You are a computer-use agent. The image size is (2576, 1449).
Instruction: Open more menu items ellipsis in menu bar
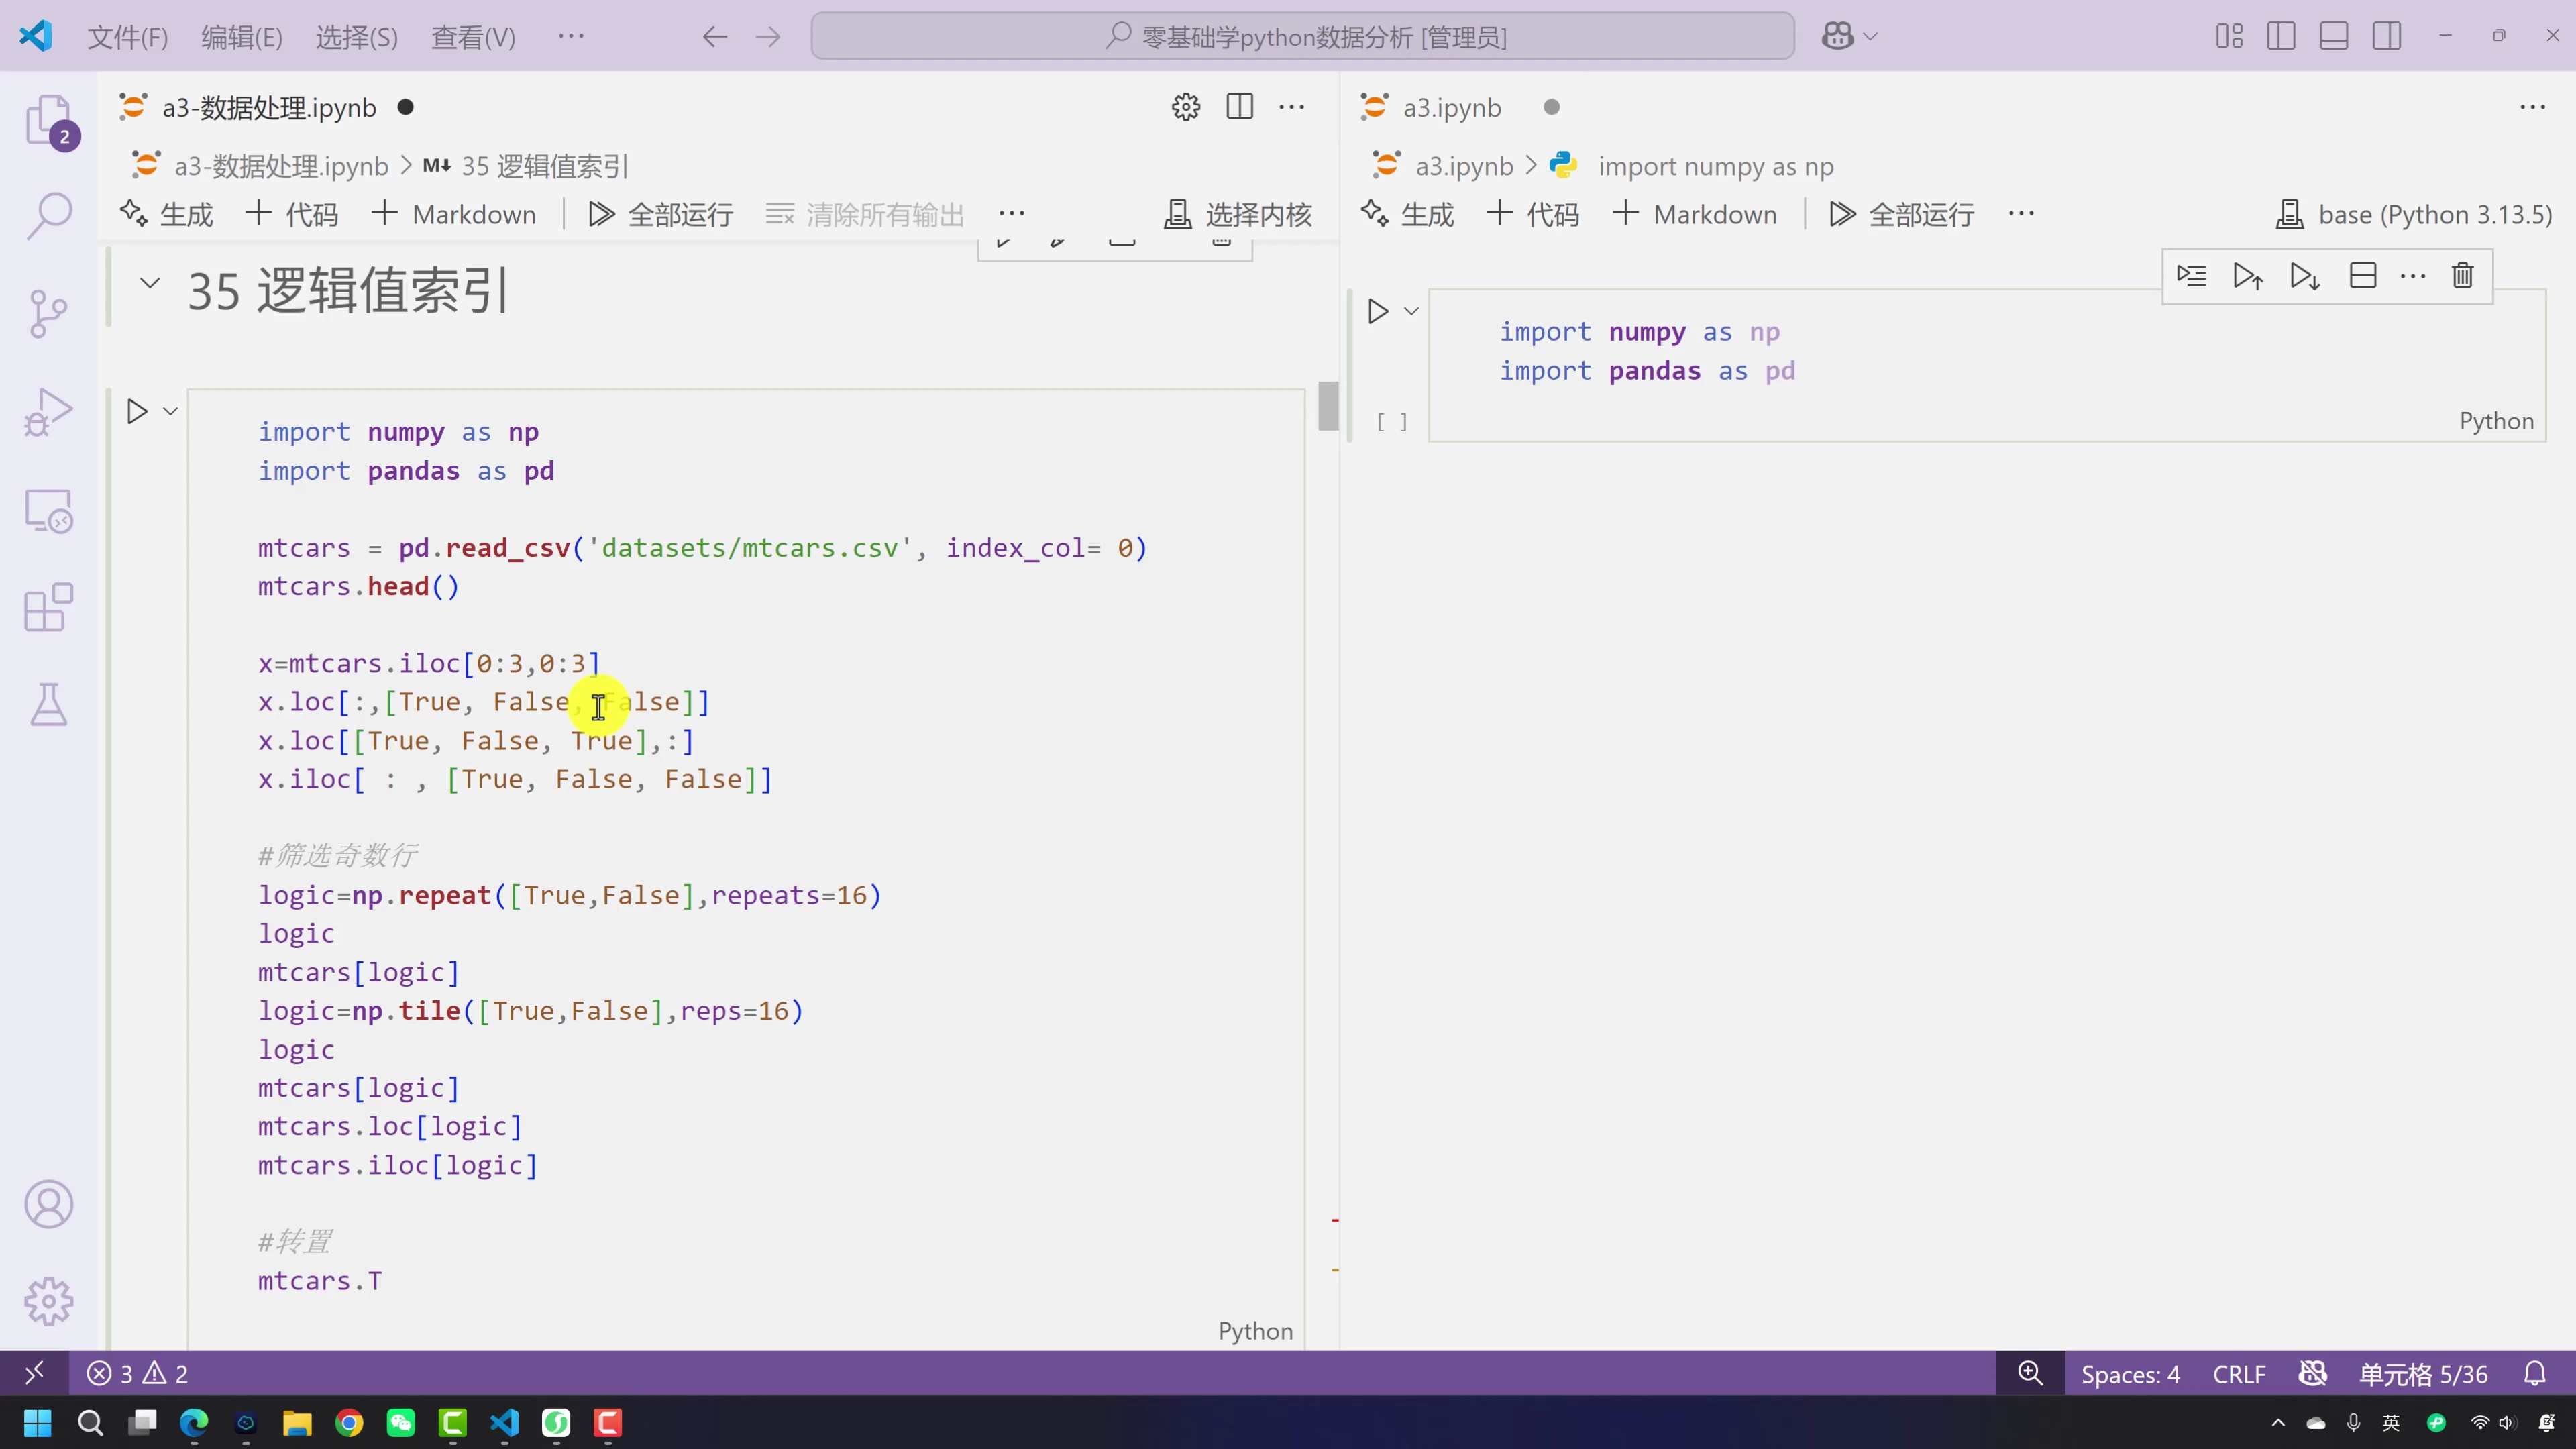[571, 36]
